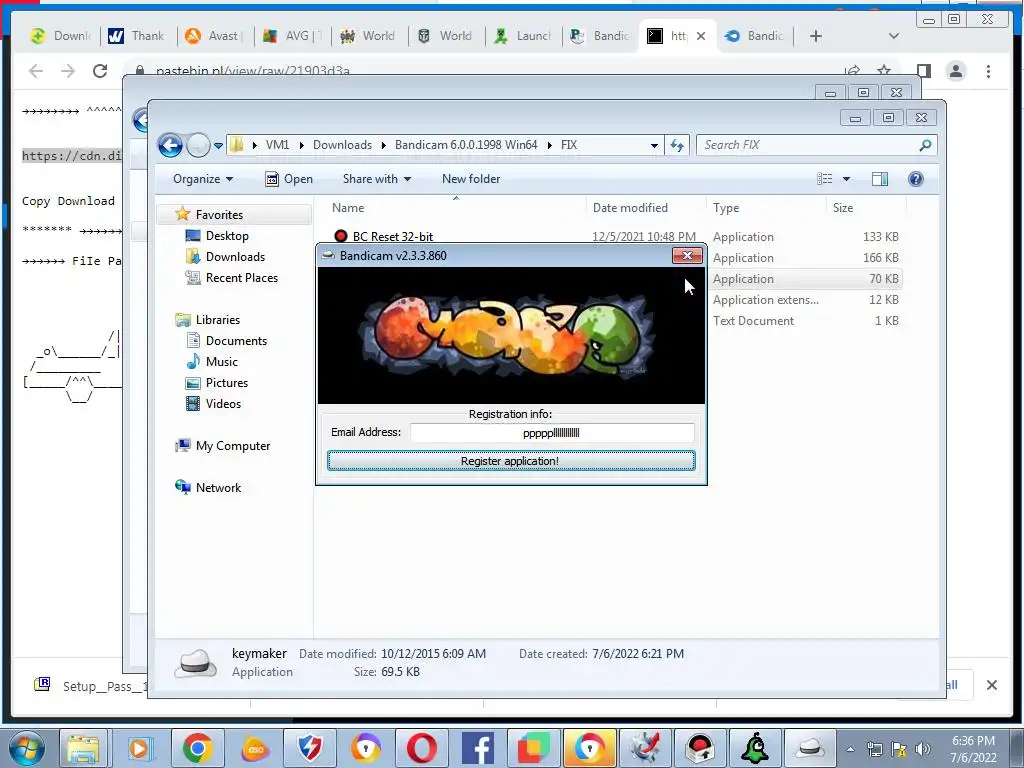Click the Explorer Forward arrow button
This screenshot has width=1024, height=768.
tap(198, 145)
